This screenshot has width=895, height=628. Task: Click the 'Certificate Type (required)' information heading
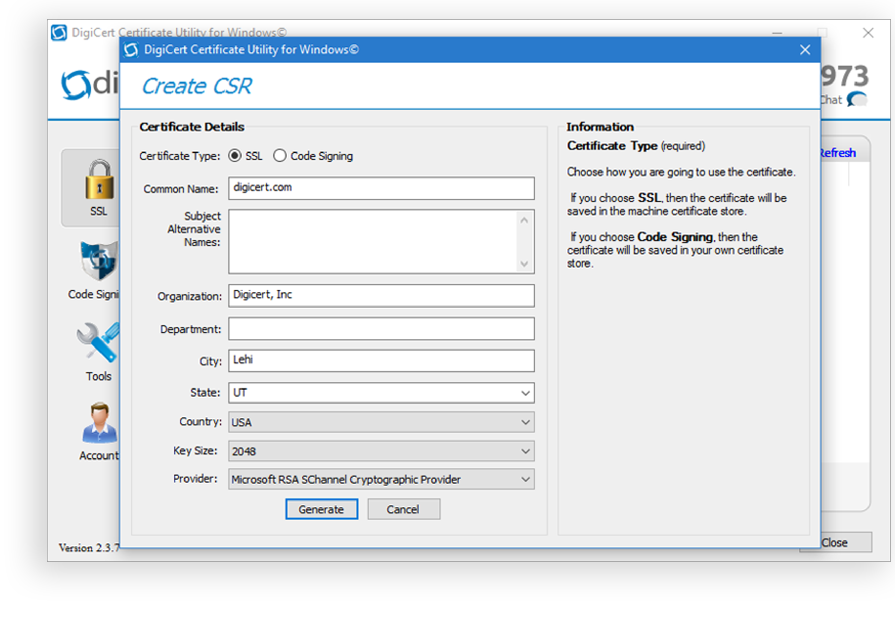point(636,146)
